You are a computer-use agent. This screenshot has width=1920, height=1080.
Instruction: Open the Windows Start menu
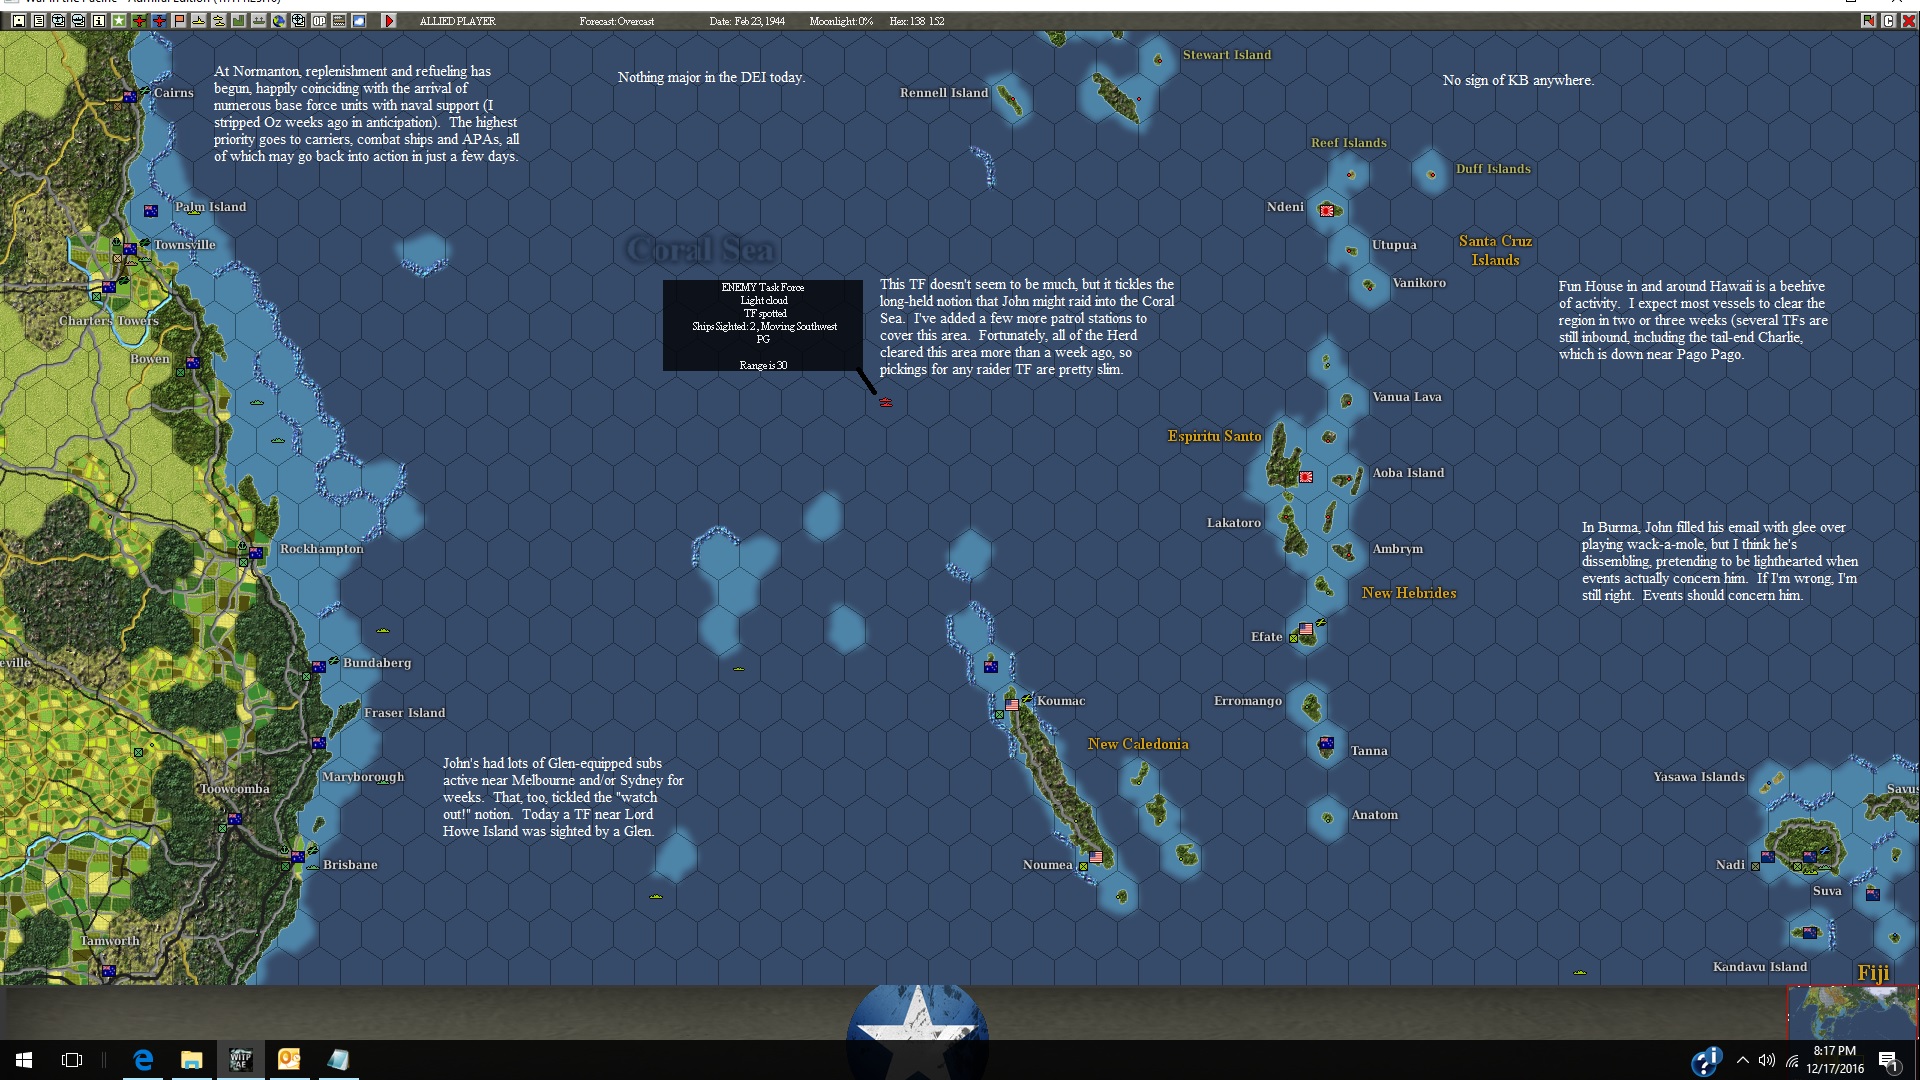coord(22,1061)
